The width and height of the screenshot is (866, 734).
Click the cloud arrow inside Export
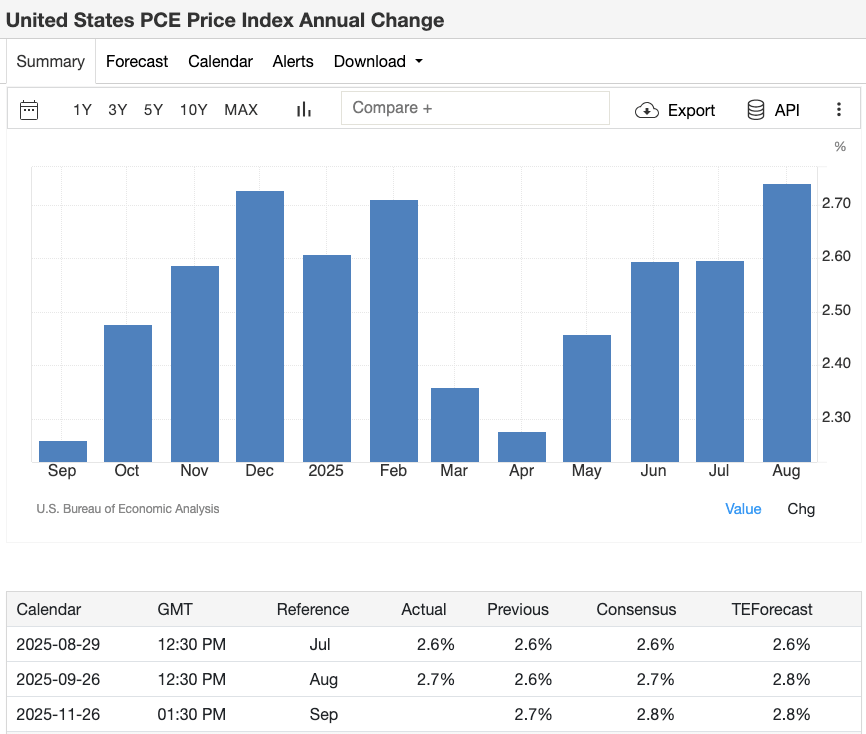[648, 110]
